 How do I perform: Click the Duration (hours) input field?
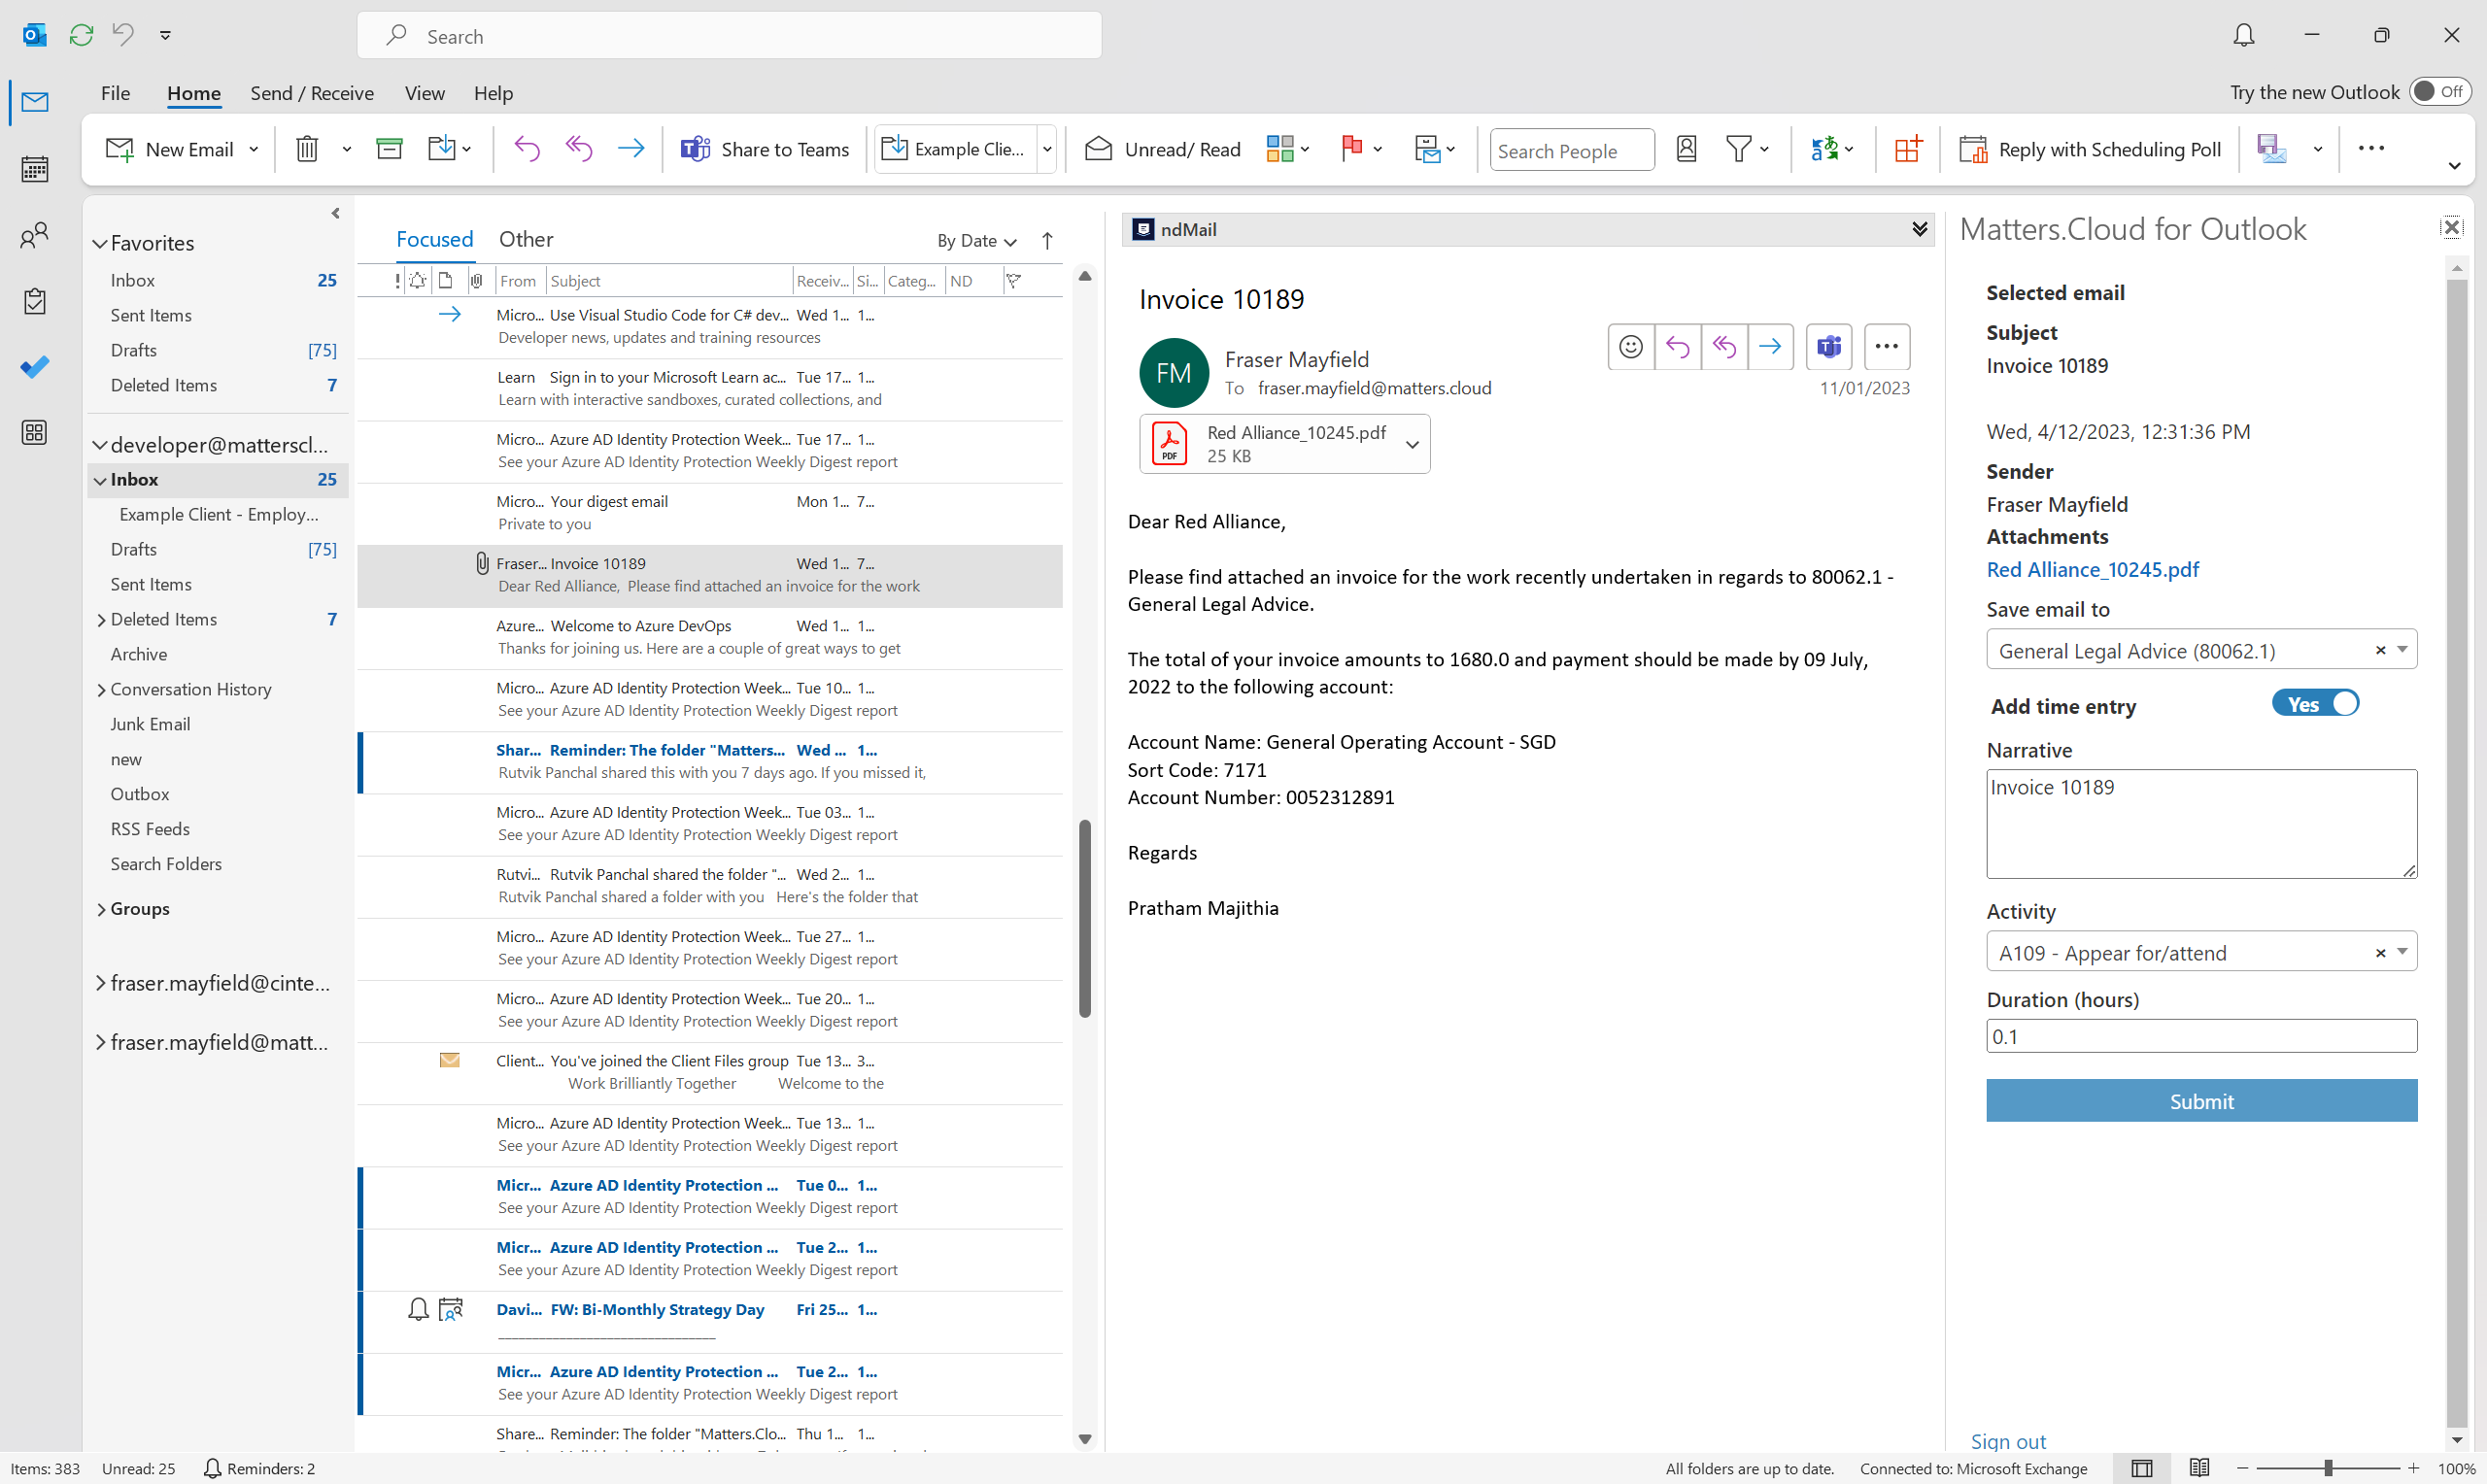pos(2201,1036)
